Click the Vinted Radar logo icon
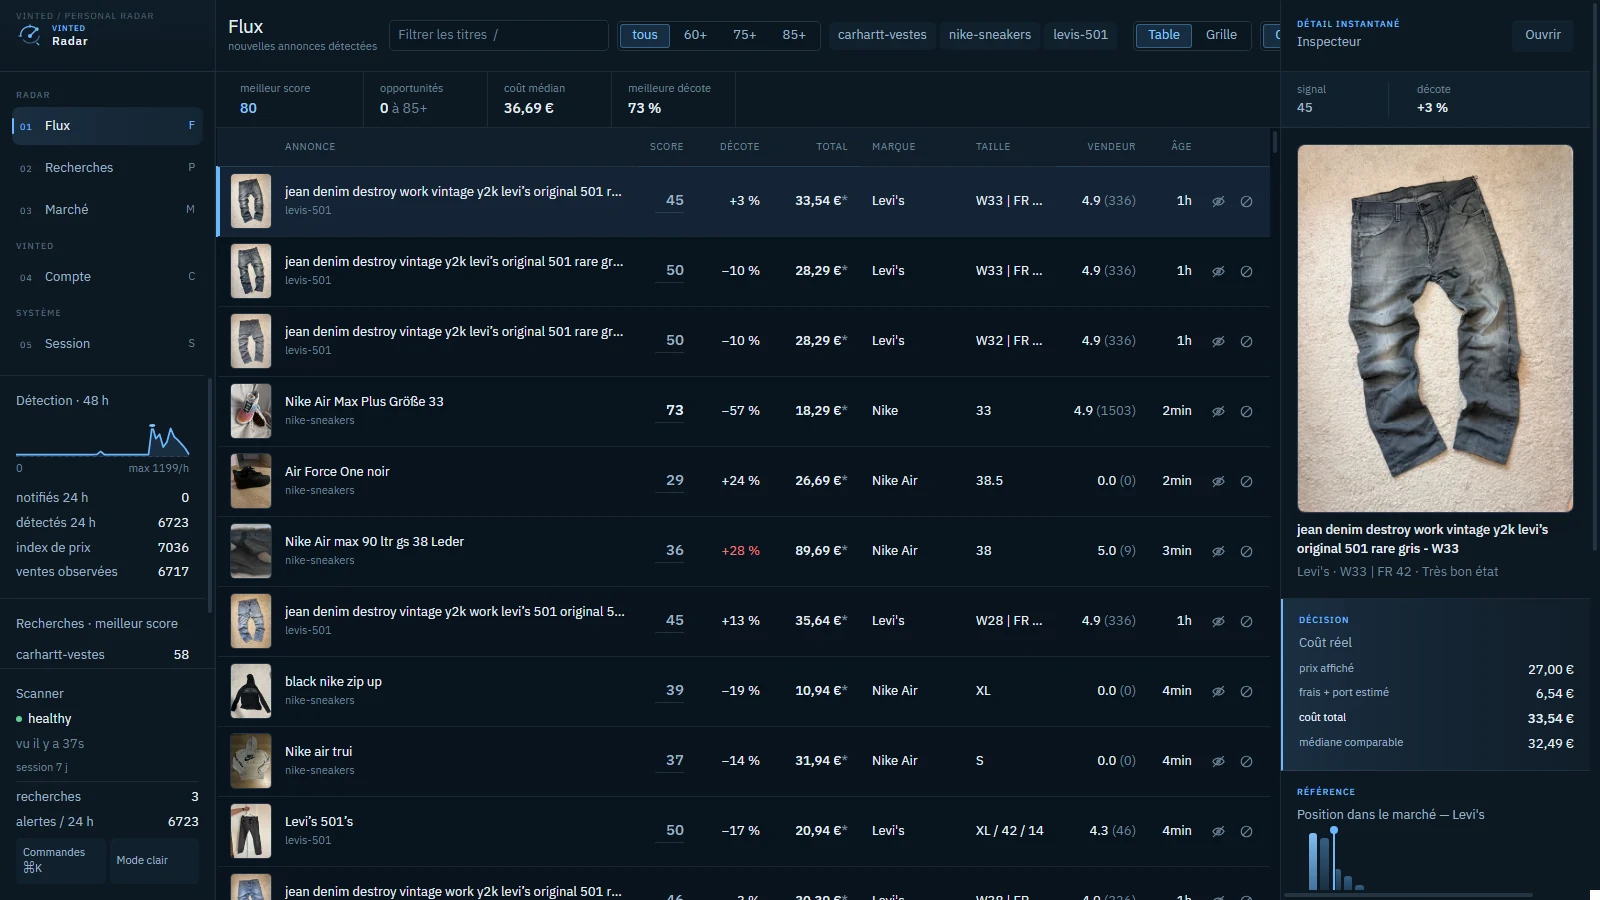The image size is (1600, 900). click(30, 35)
